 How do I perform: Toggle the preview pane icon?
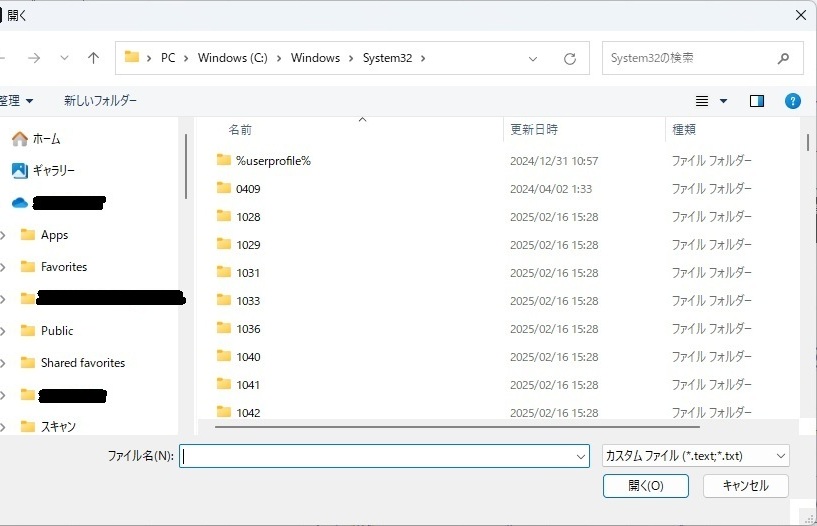click(757, 101)
